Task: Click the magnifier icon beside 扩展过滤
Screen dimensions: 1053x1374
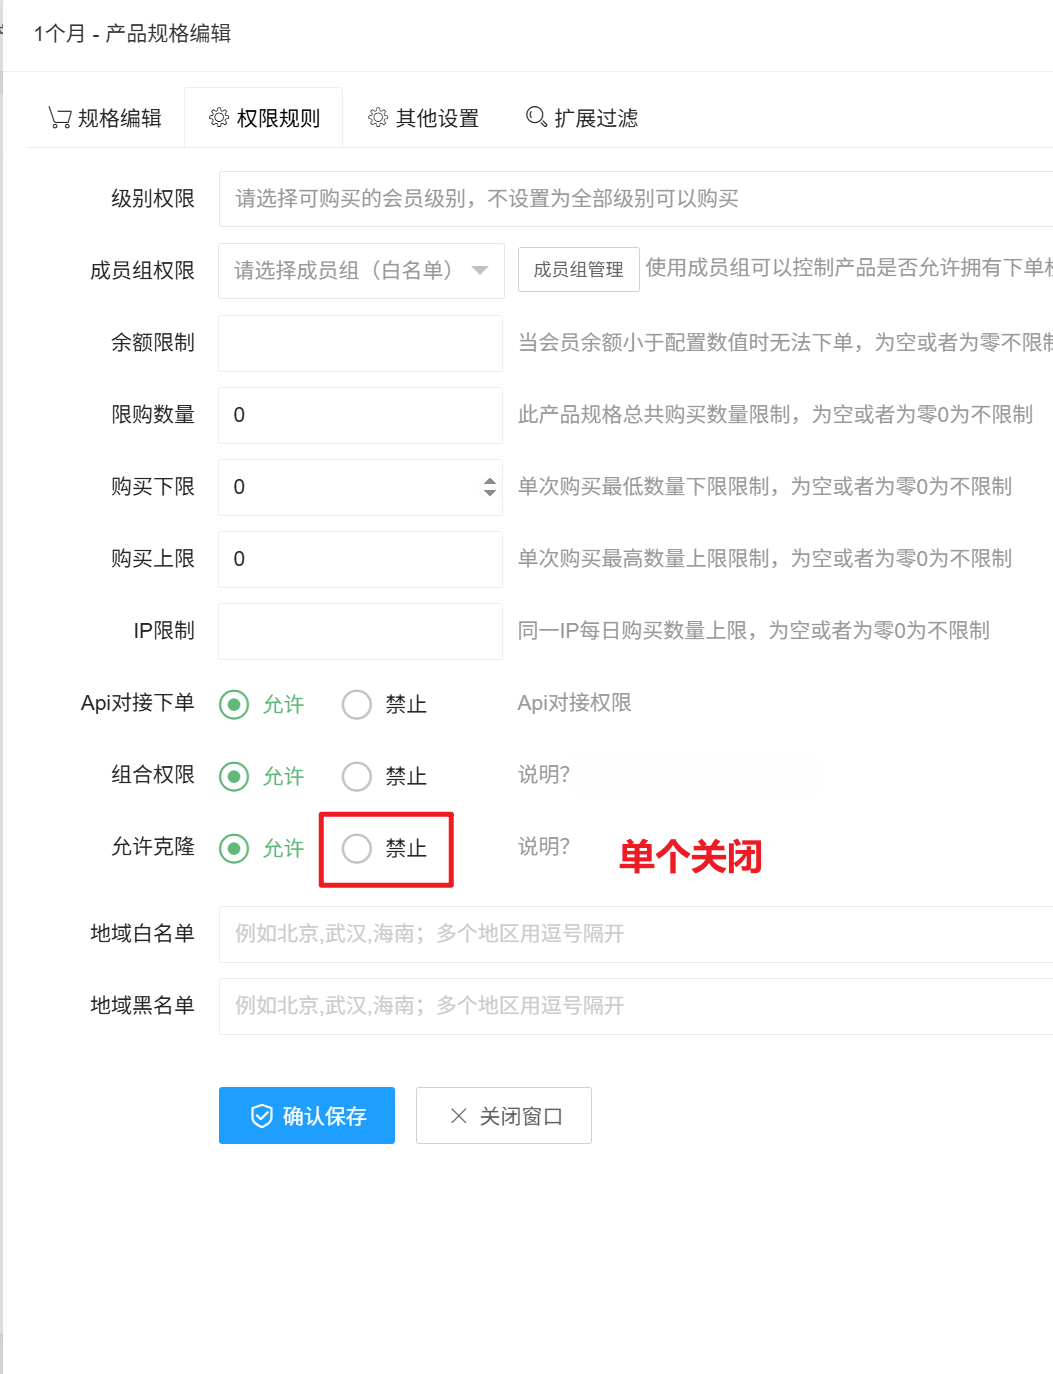Action: pyautogui.click(x=536, y=118)
